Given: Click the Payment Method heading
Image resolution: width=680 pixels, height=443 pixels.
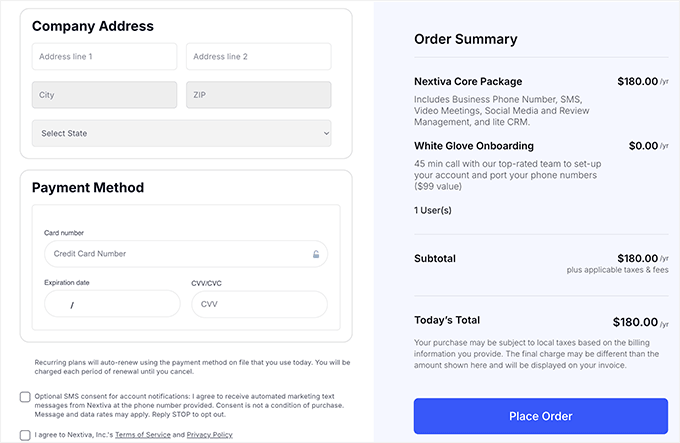Looking at the screenshot, I should 88,188.
